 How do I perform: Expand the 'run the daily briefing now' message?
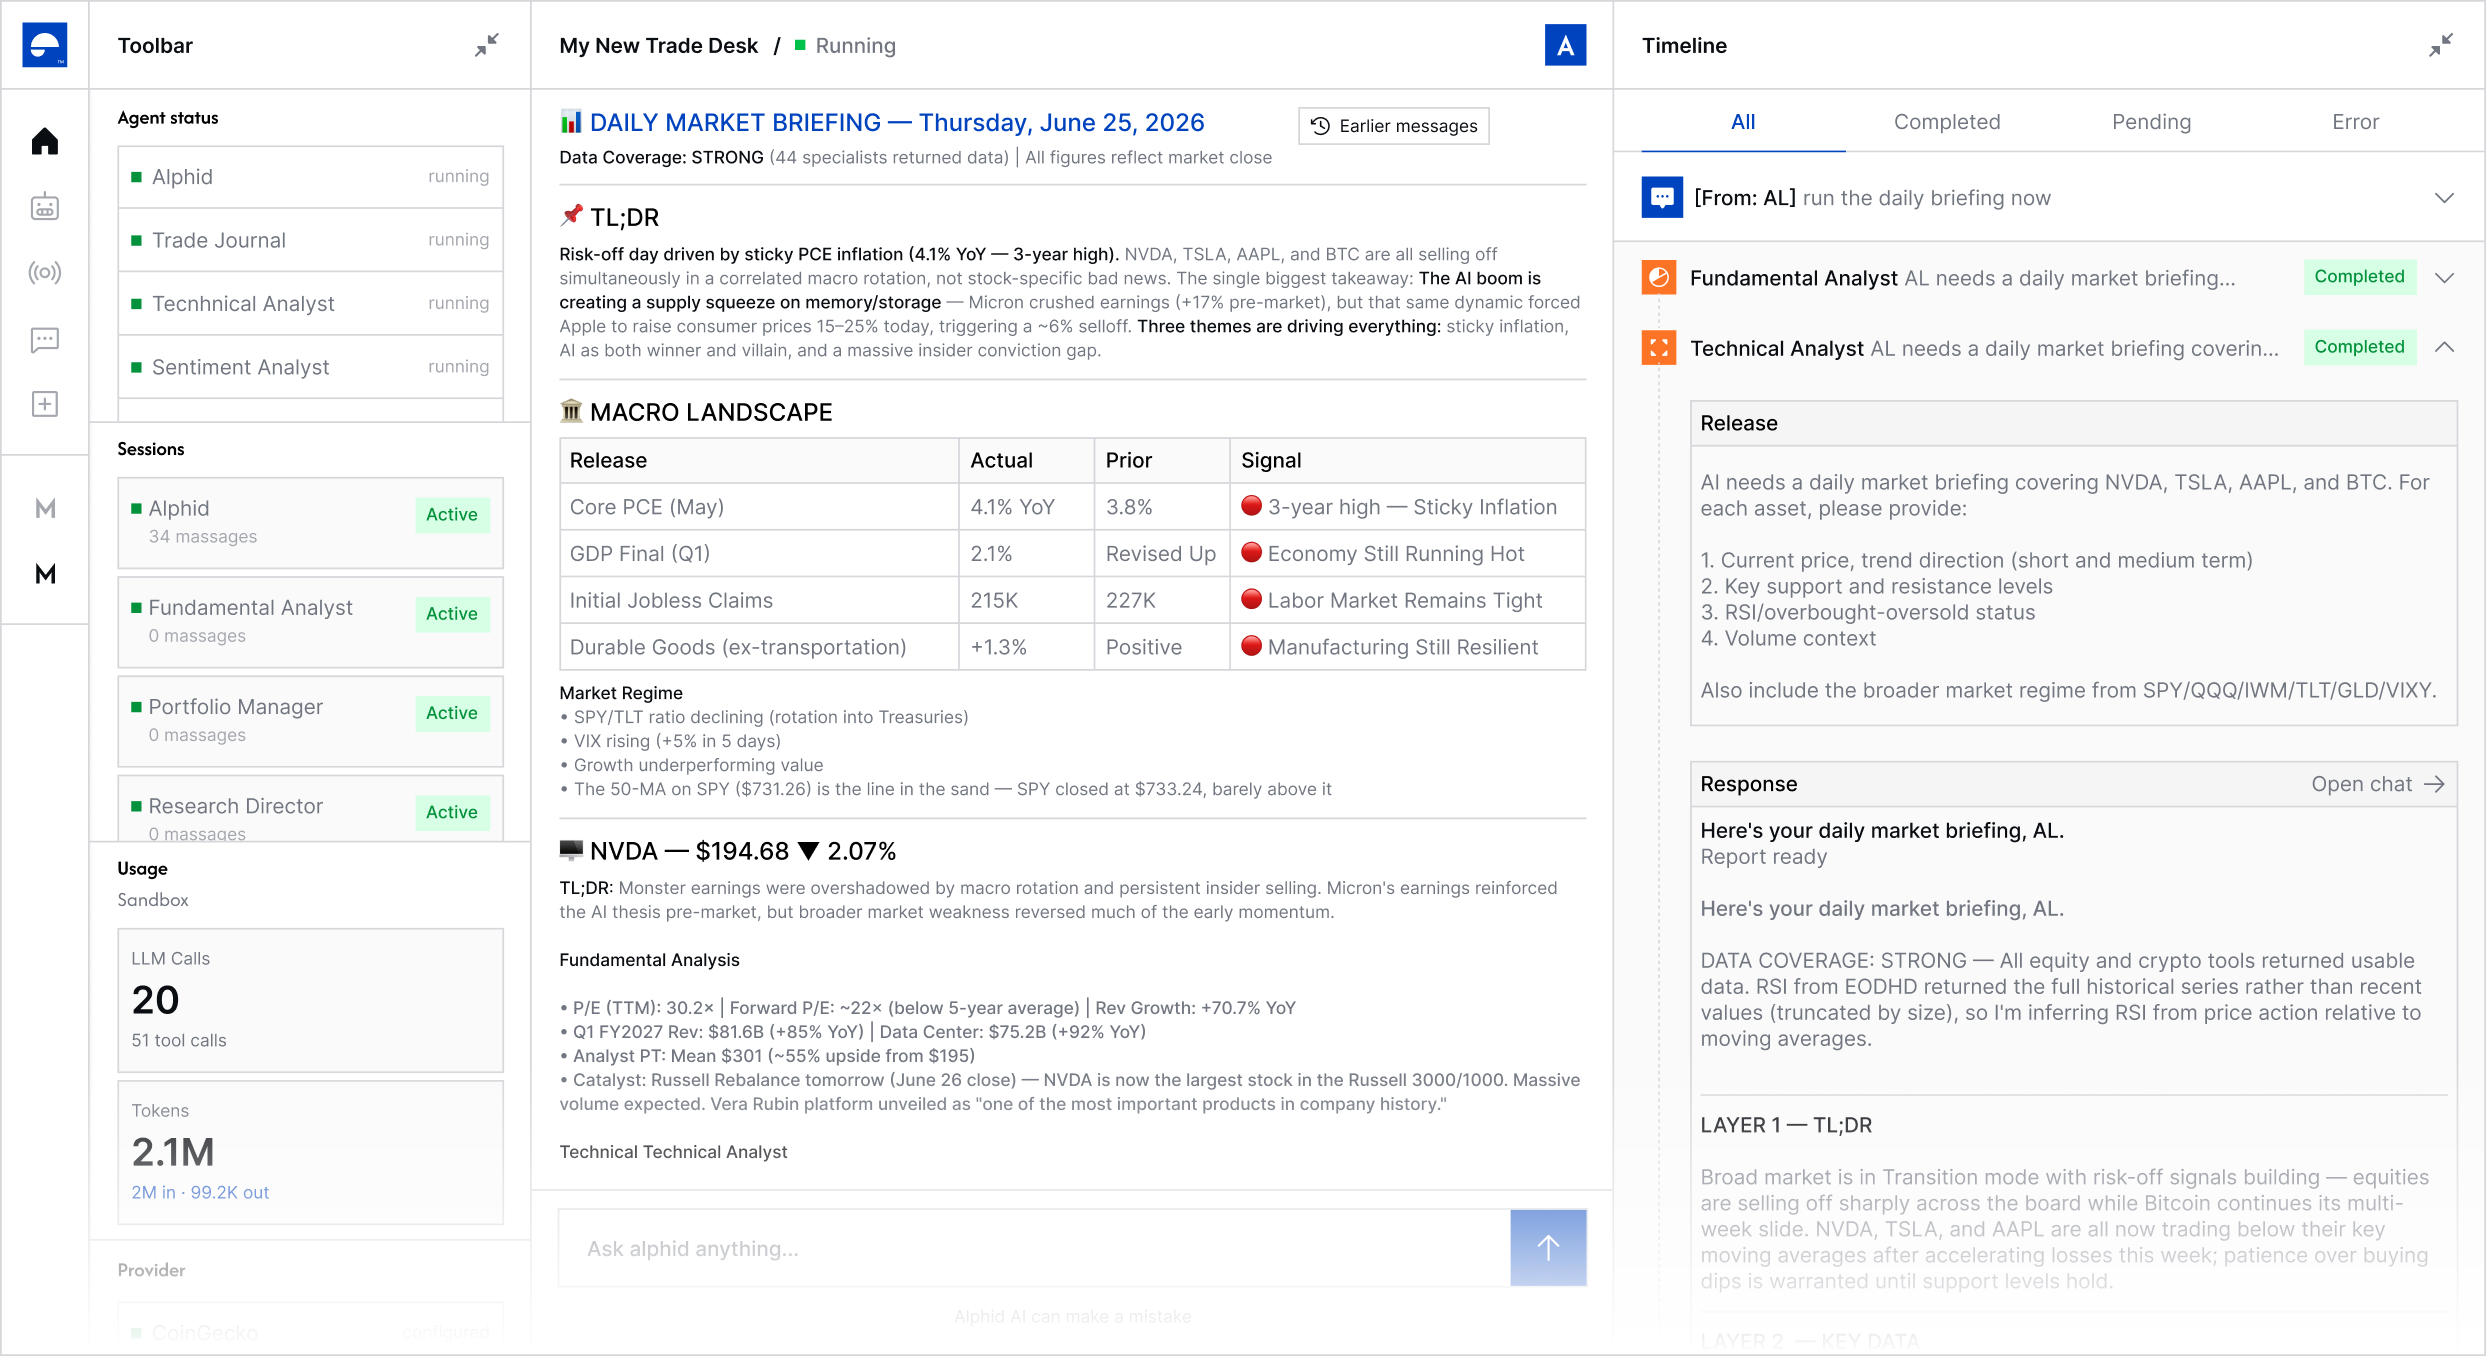[x=2444, y=198]
